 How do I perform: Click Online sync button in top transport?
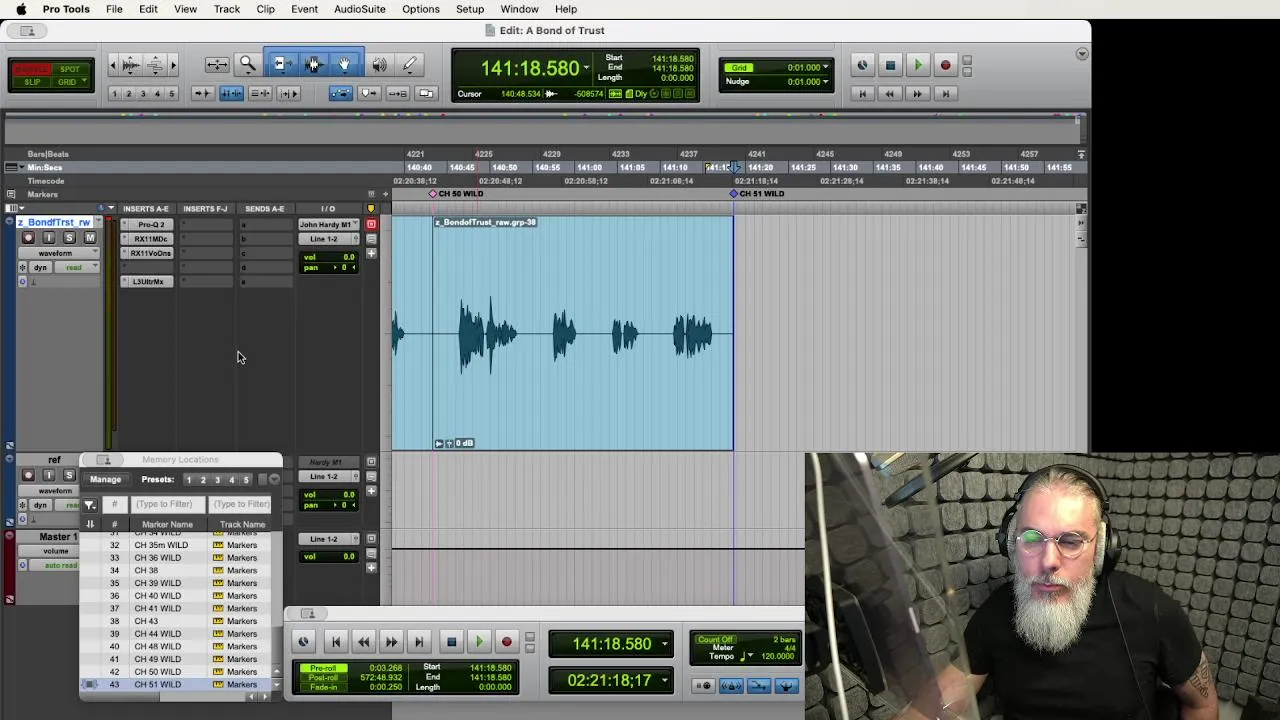(x=862, y=66)
